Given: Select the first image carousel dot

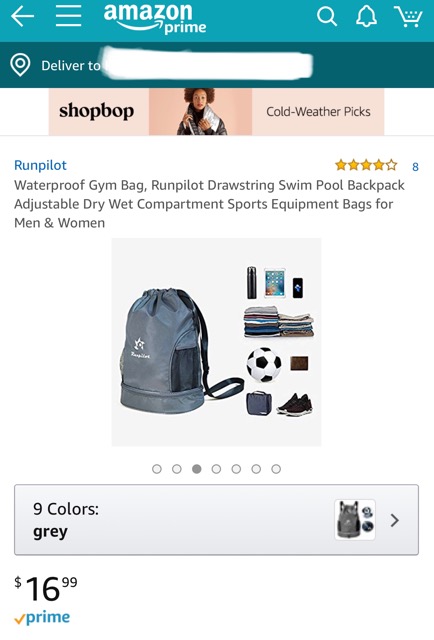Looking at the screenshot, I should click(x=157, y=469).
